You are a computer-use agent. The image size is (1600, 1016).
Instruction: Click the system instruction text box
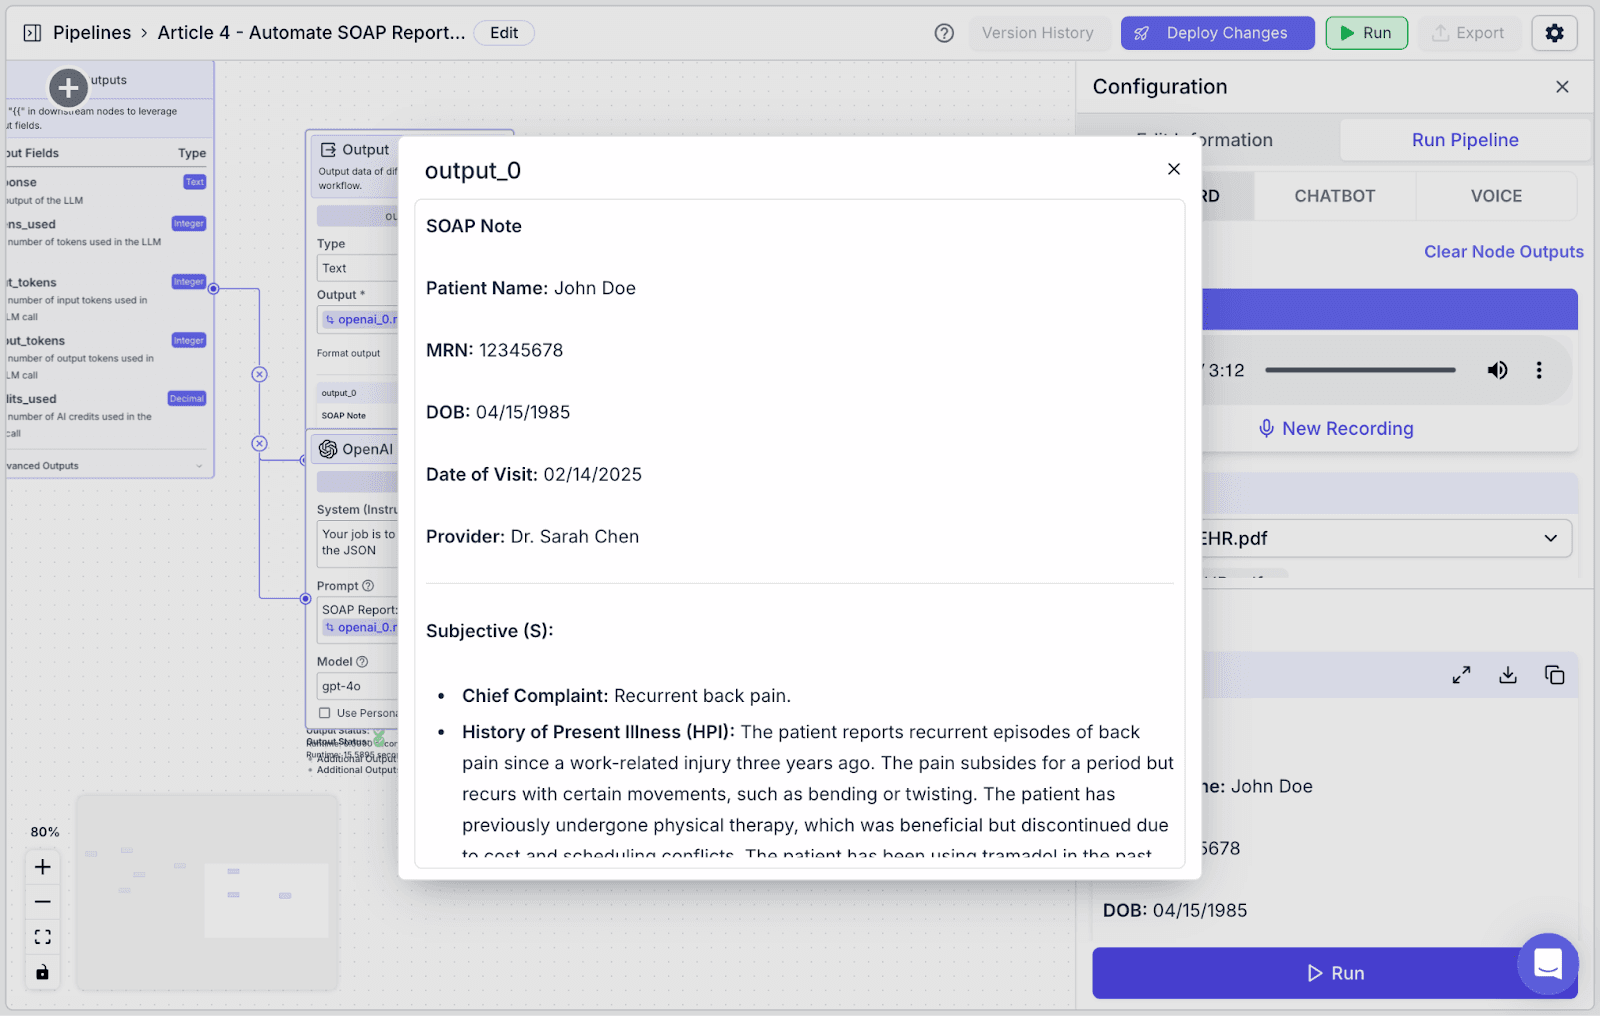tap(358, 543)
